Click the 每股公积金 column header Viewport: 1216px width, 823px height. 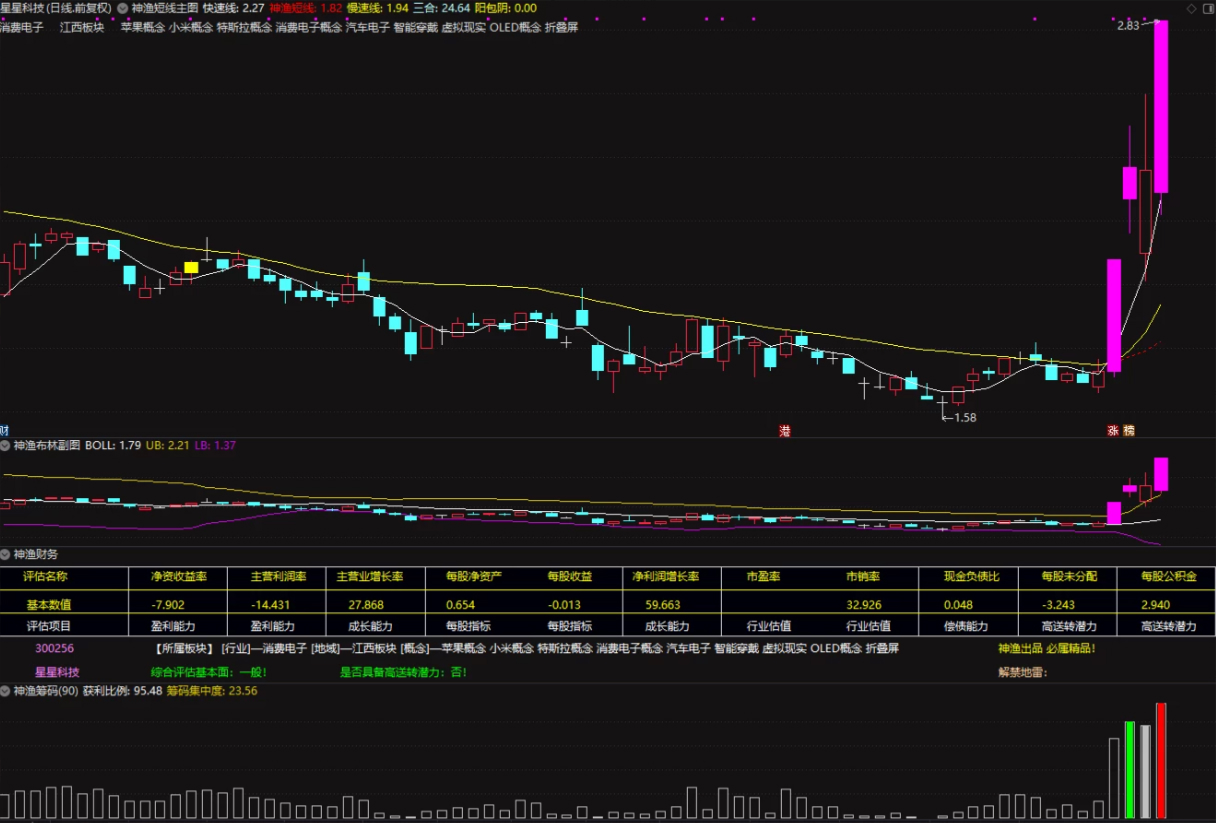(1167, 577)
